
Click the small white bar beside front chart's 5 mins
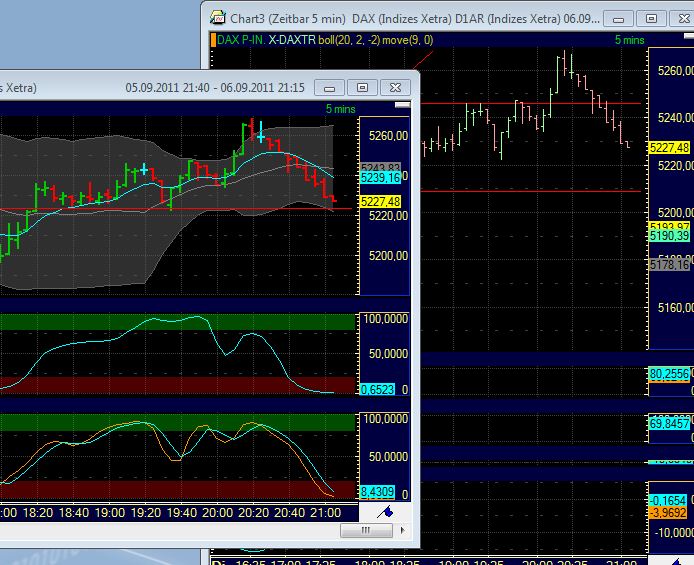click(402, 105)
